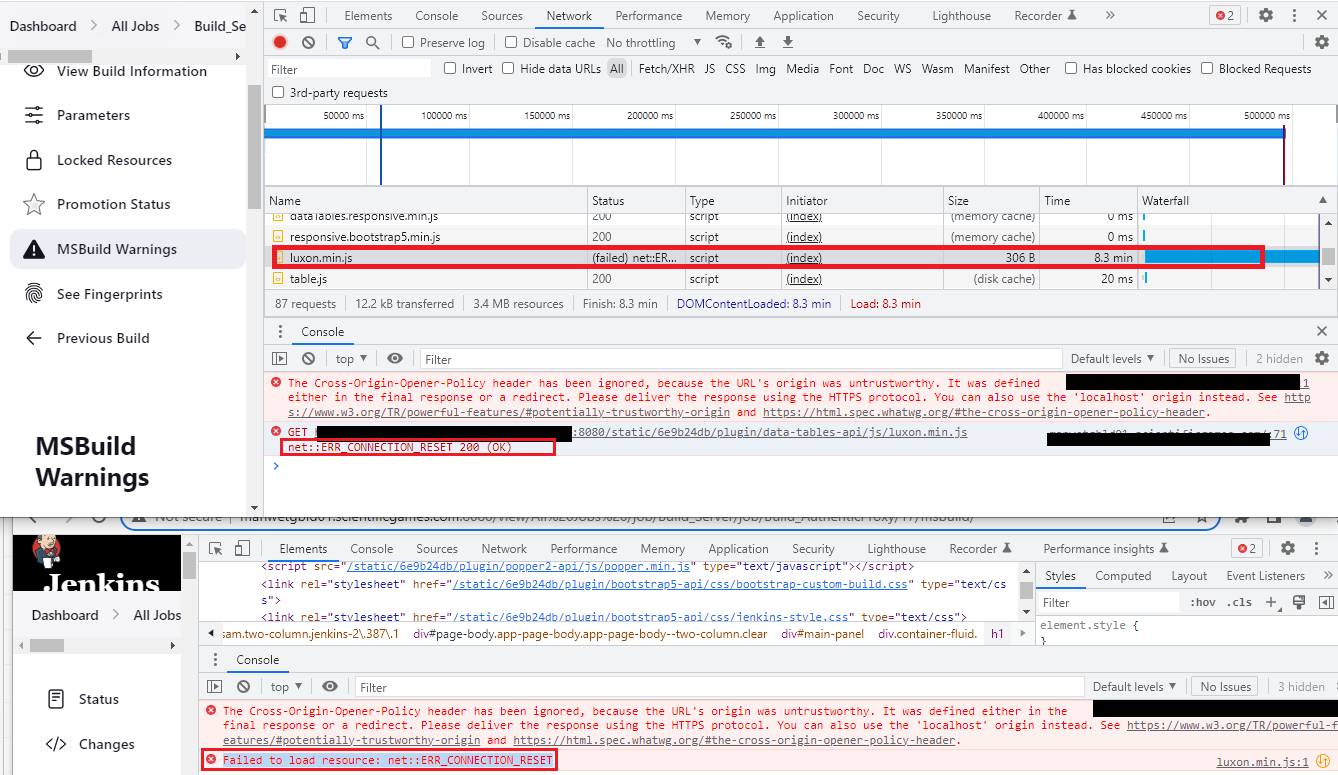Screen dimensions: 1338x775
Task: Clear console in bottom console drawer
Action: [x=243, y=687]
